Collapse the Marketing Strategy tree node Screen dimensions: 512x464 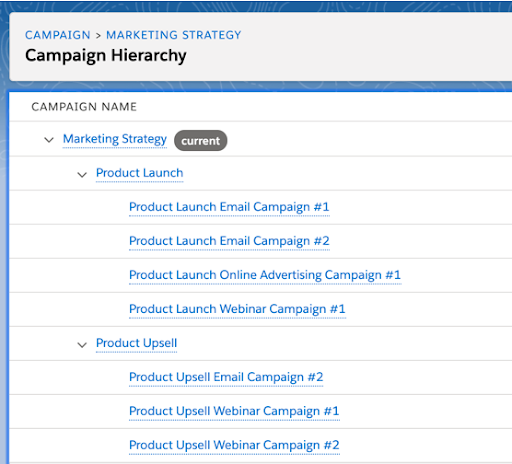49,140
